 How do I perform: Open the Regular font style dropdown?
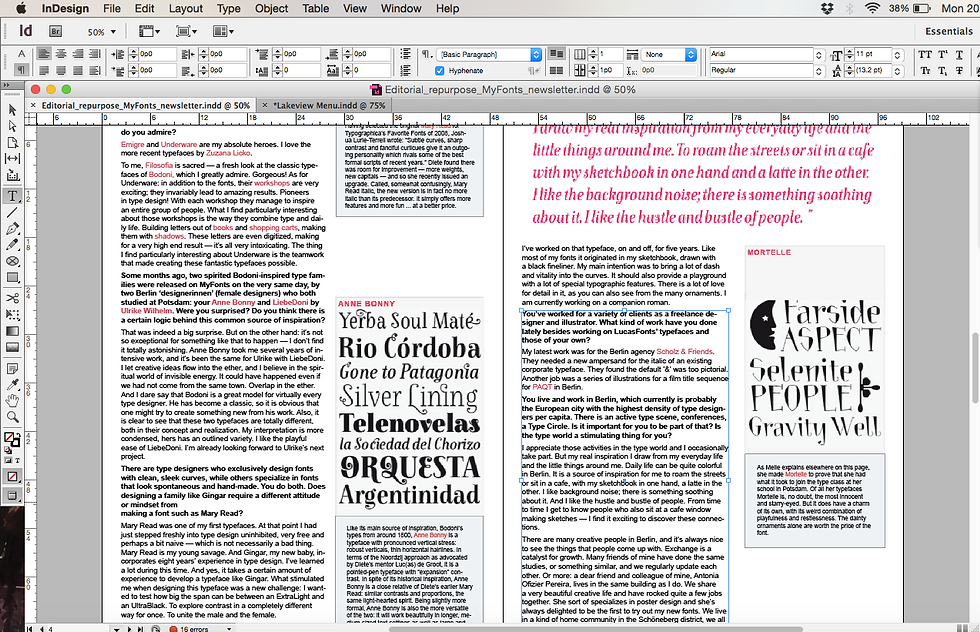[819, 71]
